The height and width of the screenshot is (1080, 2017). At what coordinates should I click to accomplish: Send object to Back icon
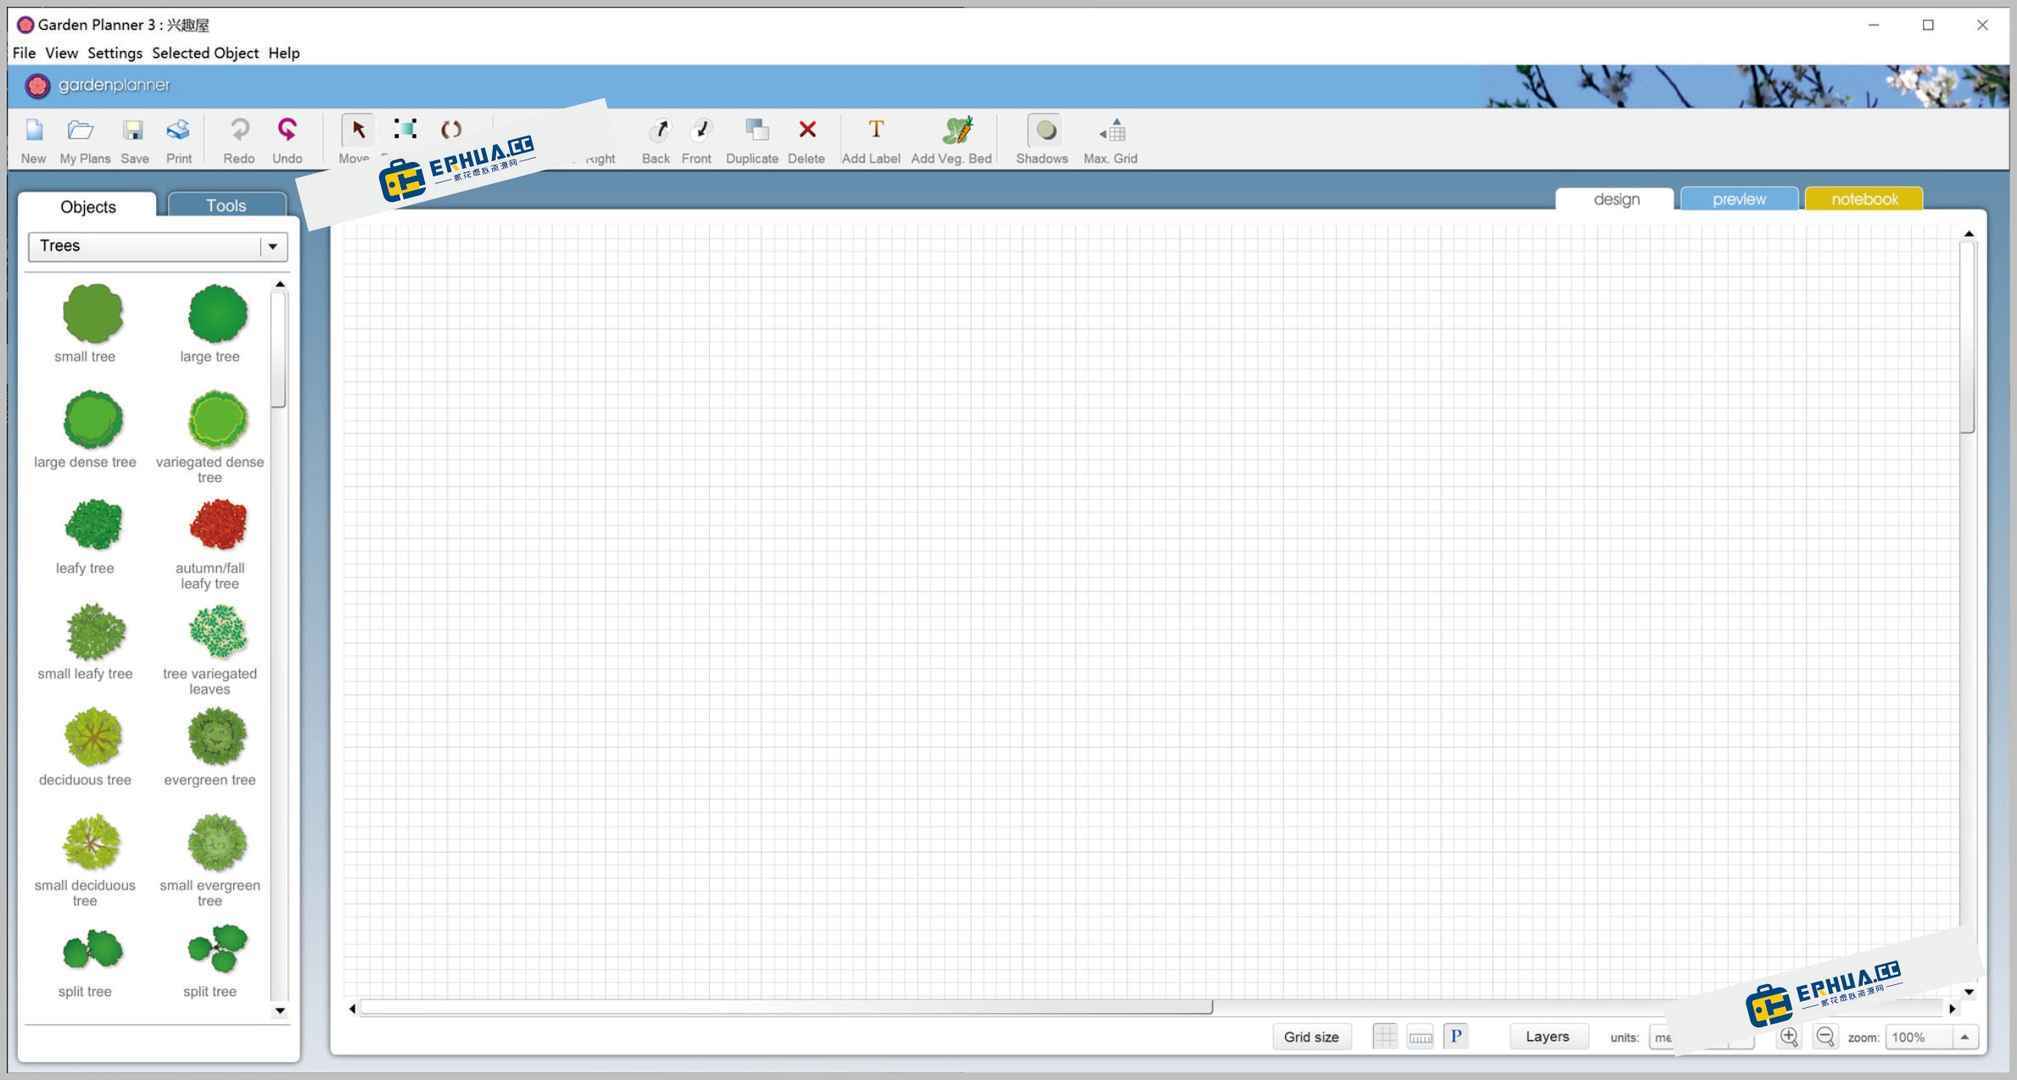657,131
